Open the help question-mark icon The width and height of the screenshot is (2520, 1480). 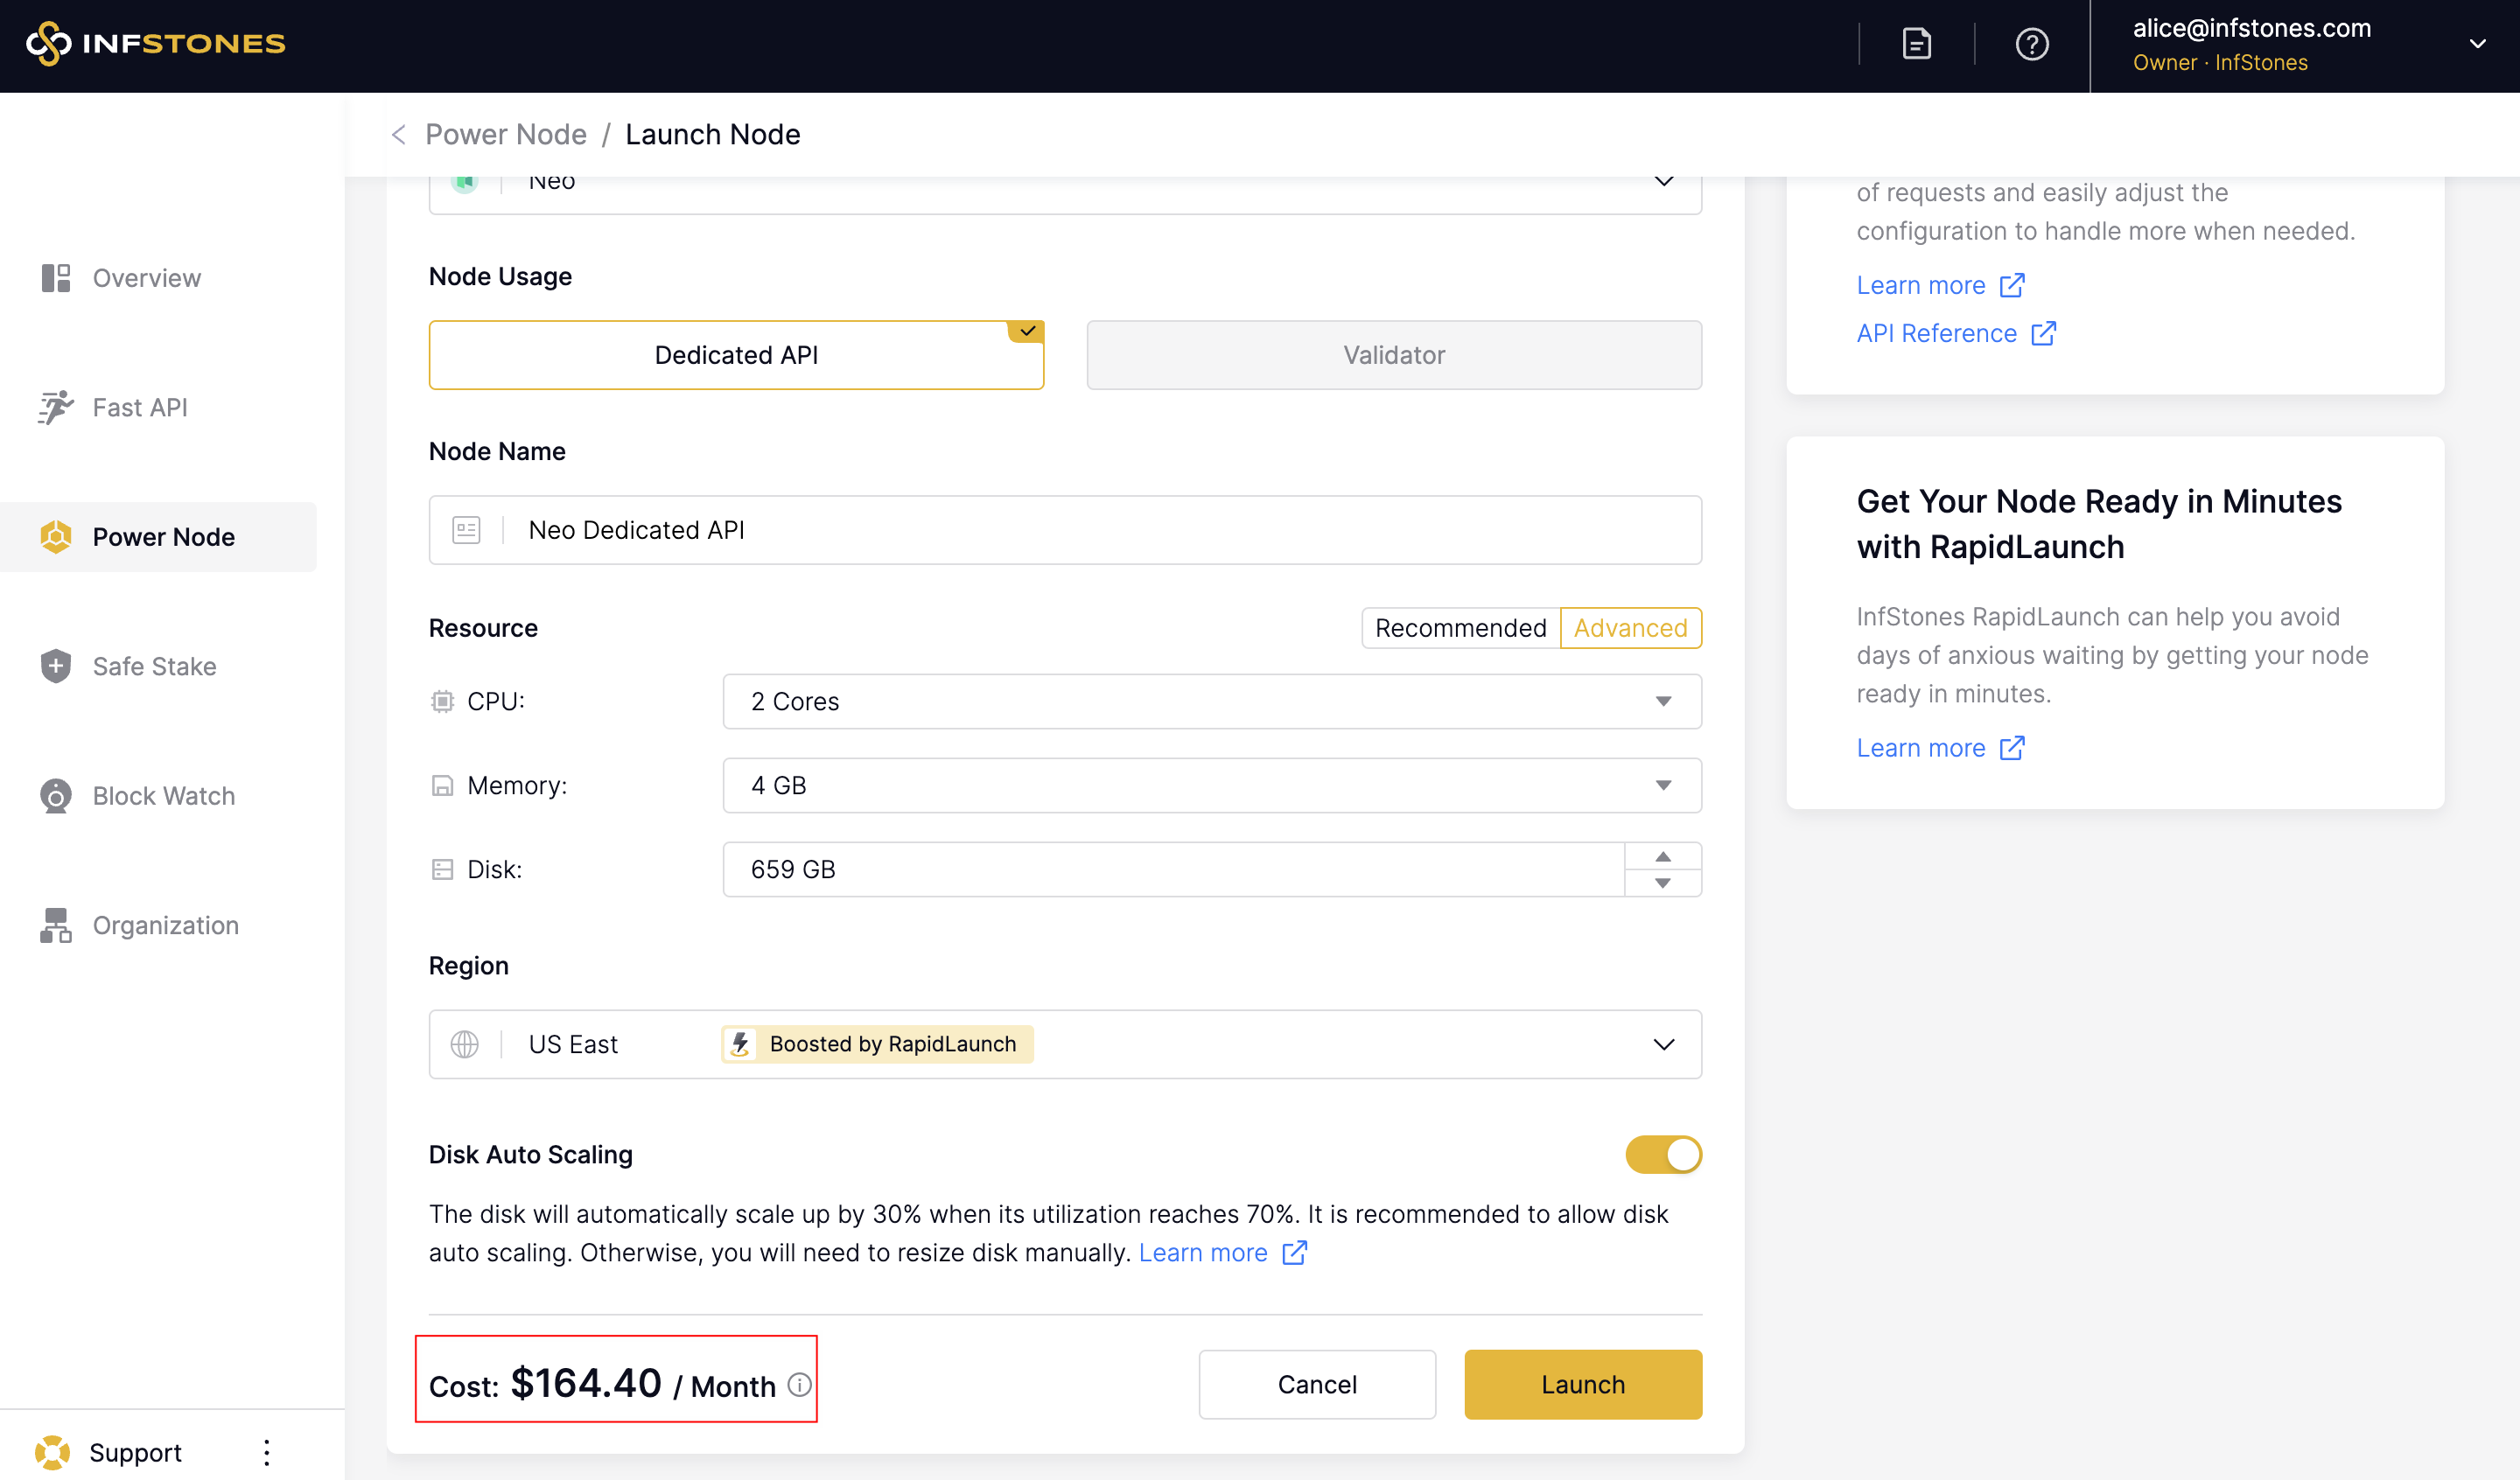coord(2031,44)
